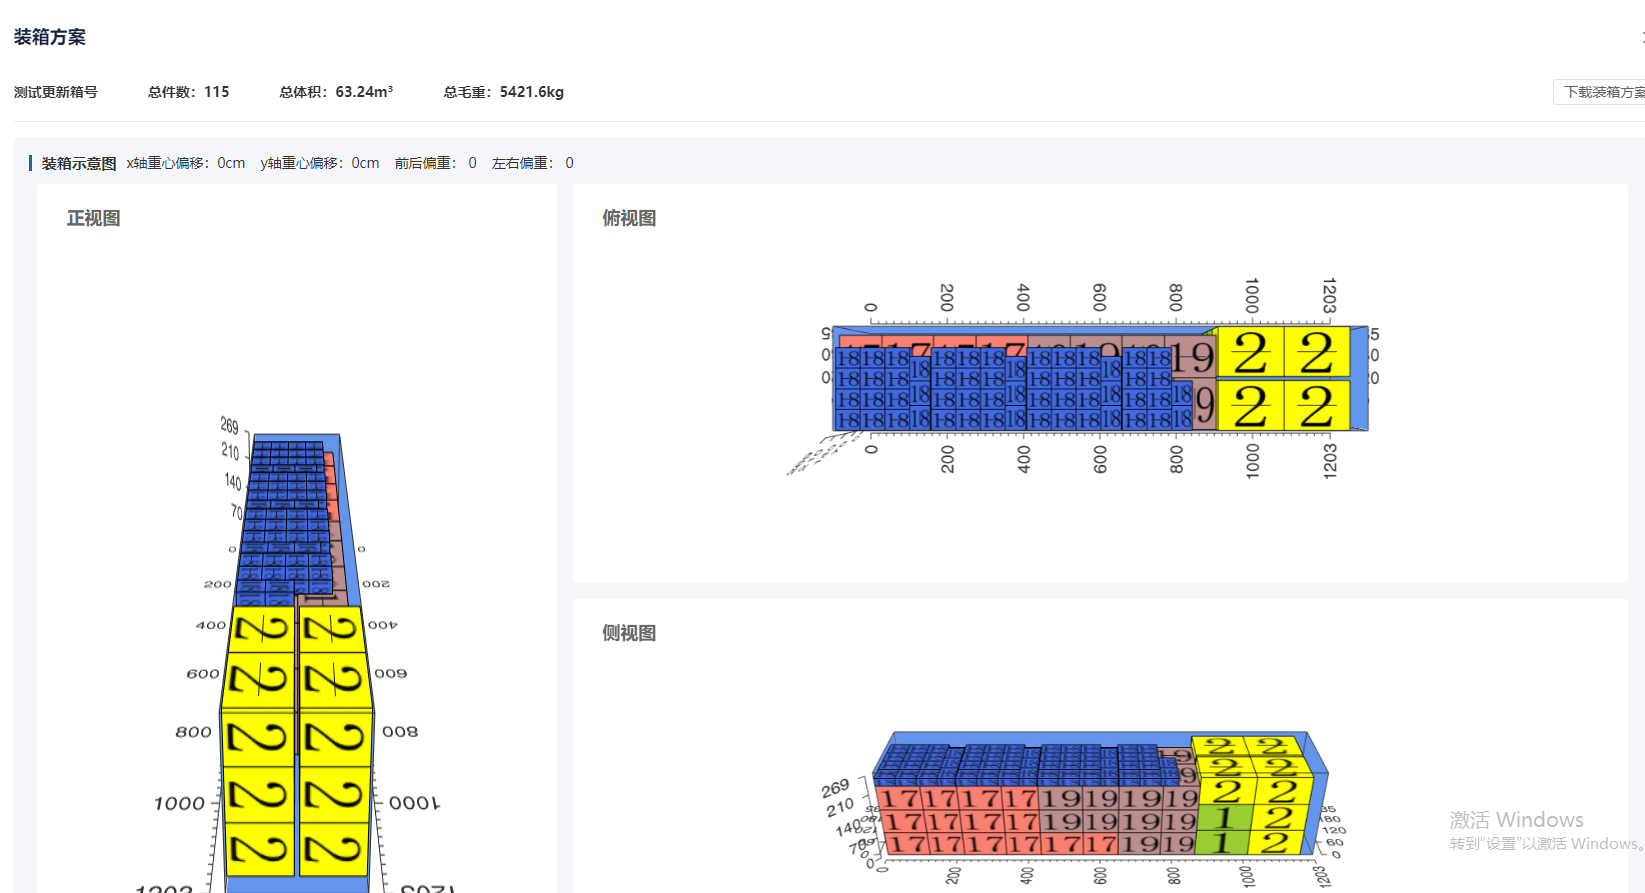The image size is (1645, 893).
Task: Click the 测试更新箱号 label
Action: [56, 92]
